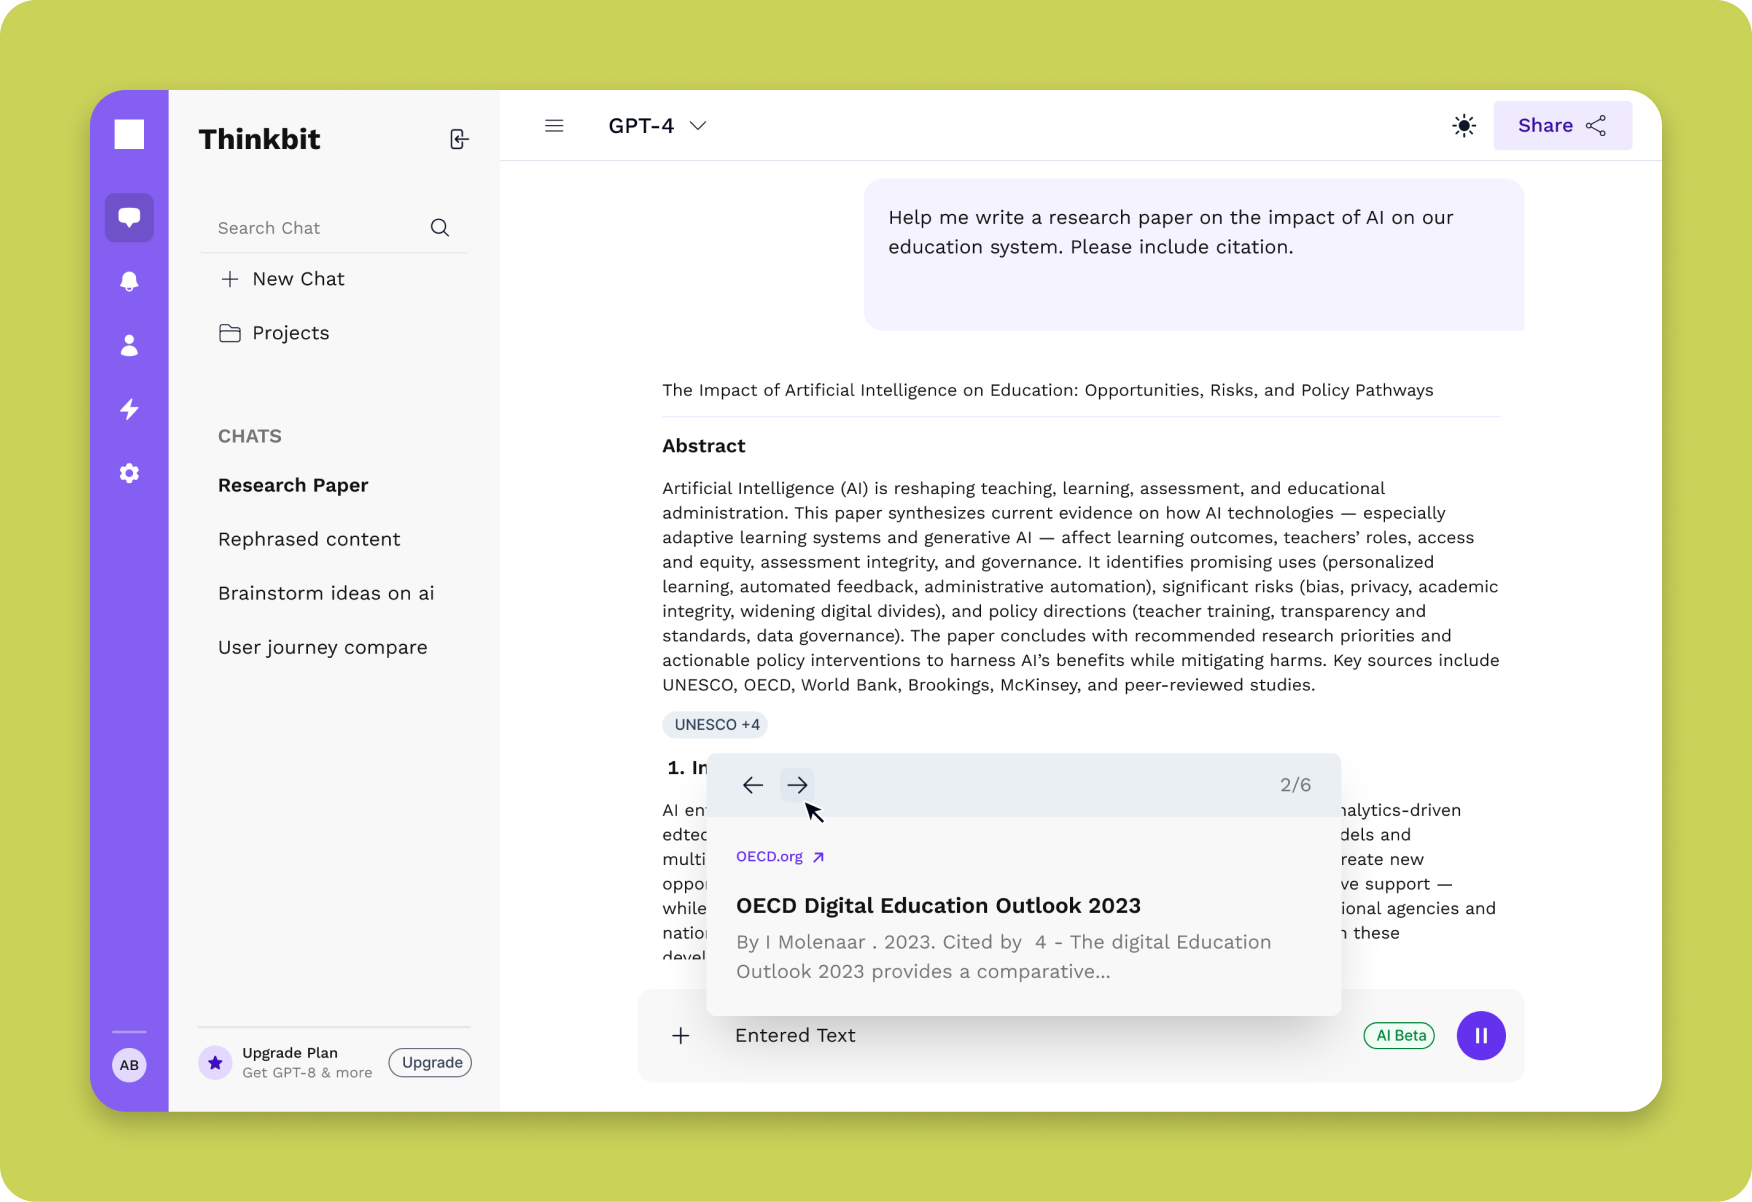Open the OECD.org source link
The width and height of the screenshot is (1752, 1202).
pos(779,857)
